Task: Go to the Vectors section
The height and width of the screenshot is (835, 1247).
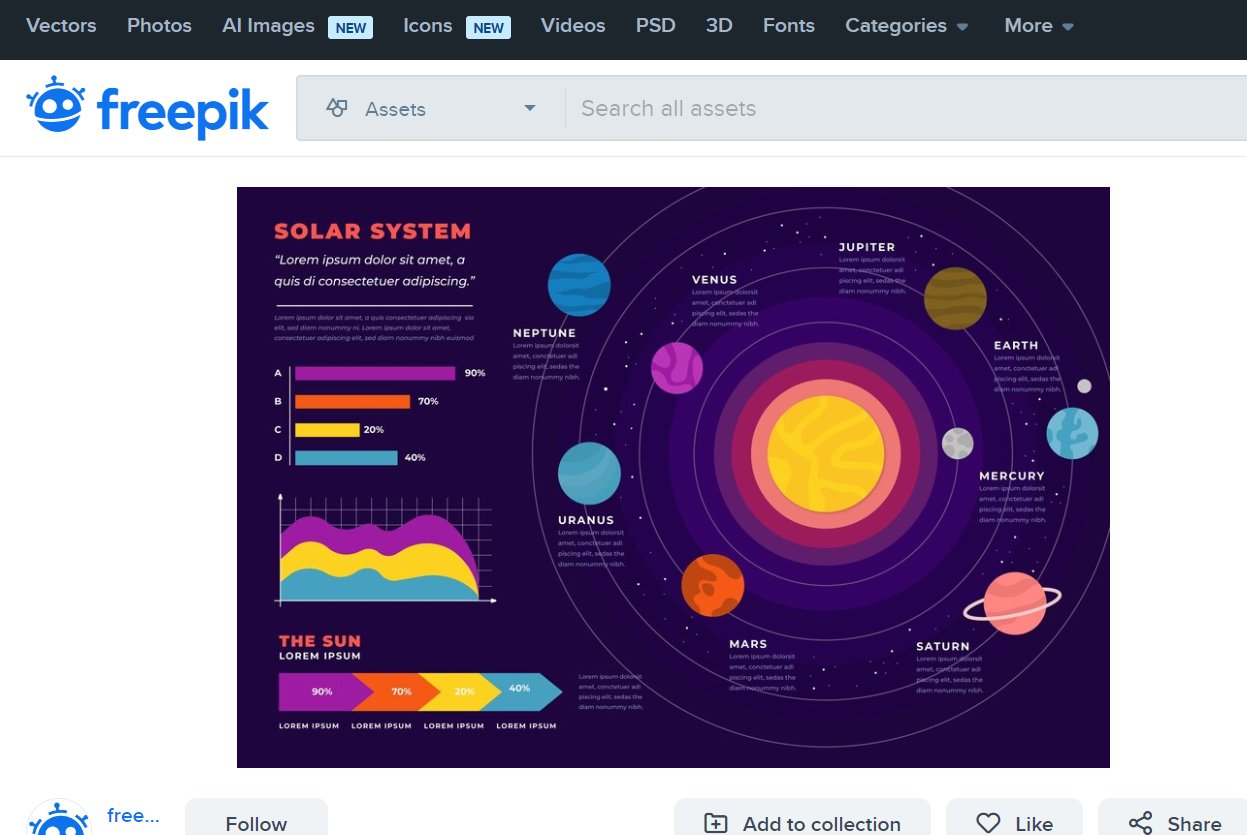Action: (x=61, y=26)
